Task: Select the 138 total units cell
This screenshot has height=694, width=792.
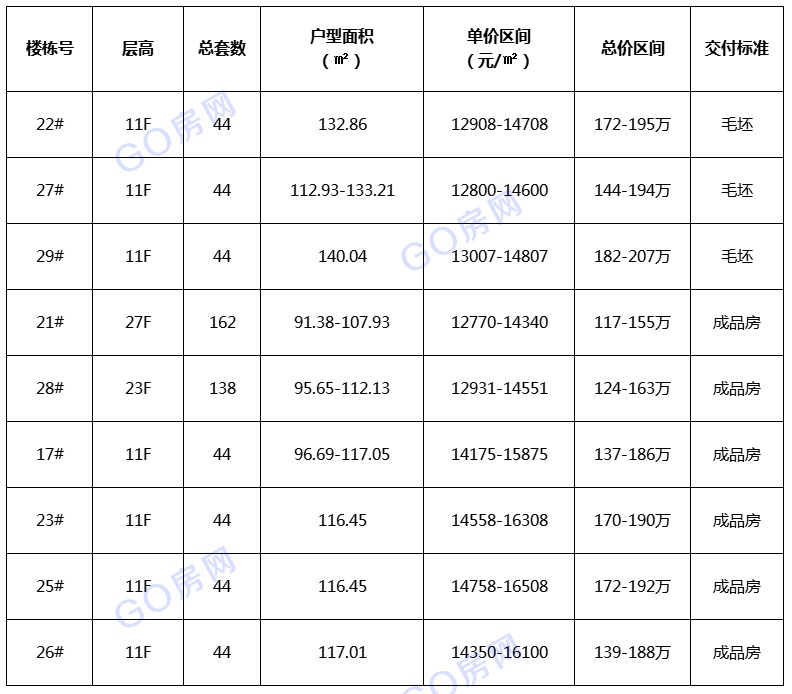Action: [222, 388]
